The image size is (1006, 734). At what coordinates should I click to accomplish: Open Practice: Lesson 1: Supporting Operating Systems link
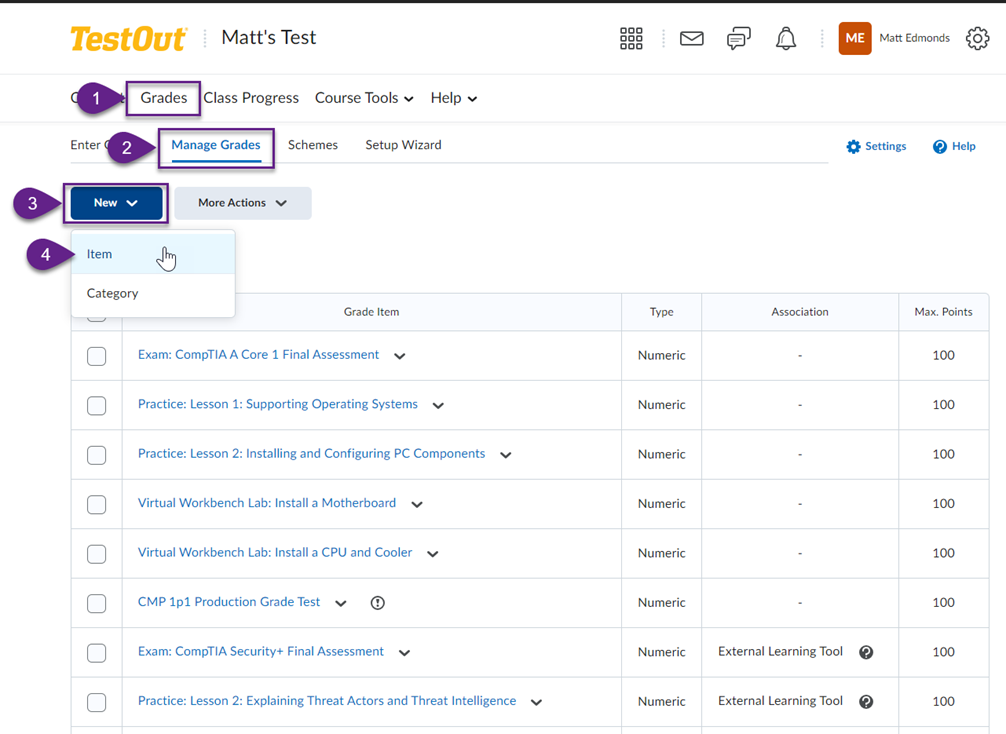(278, 404)
